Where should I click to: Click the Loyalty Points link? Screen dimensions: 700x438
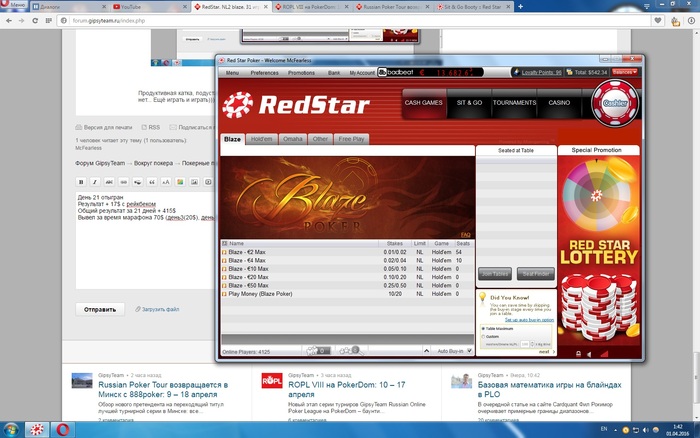[x=541, y=72]
